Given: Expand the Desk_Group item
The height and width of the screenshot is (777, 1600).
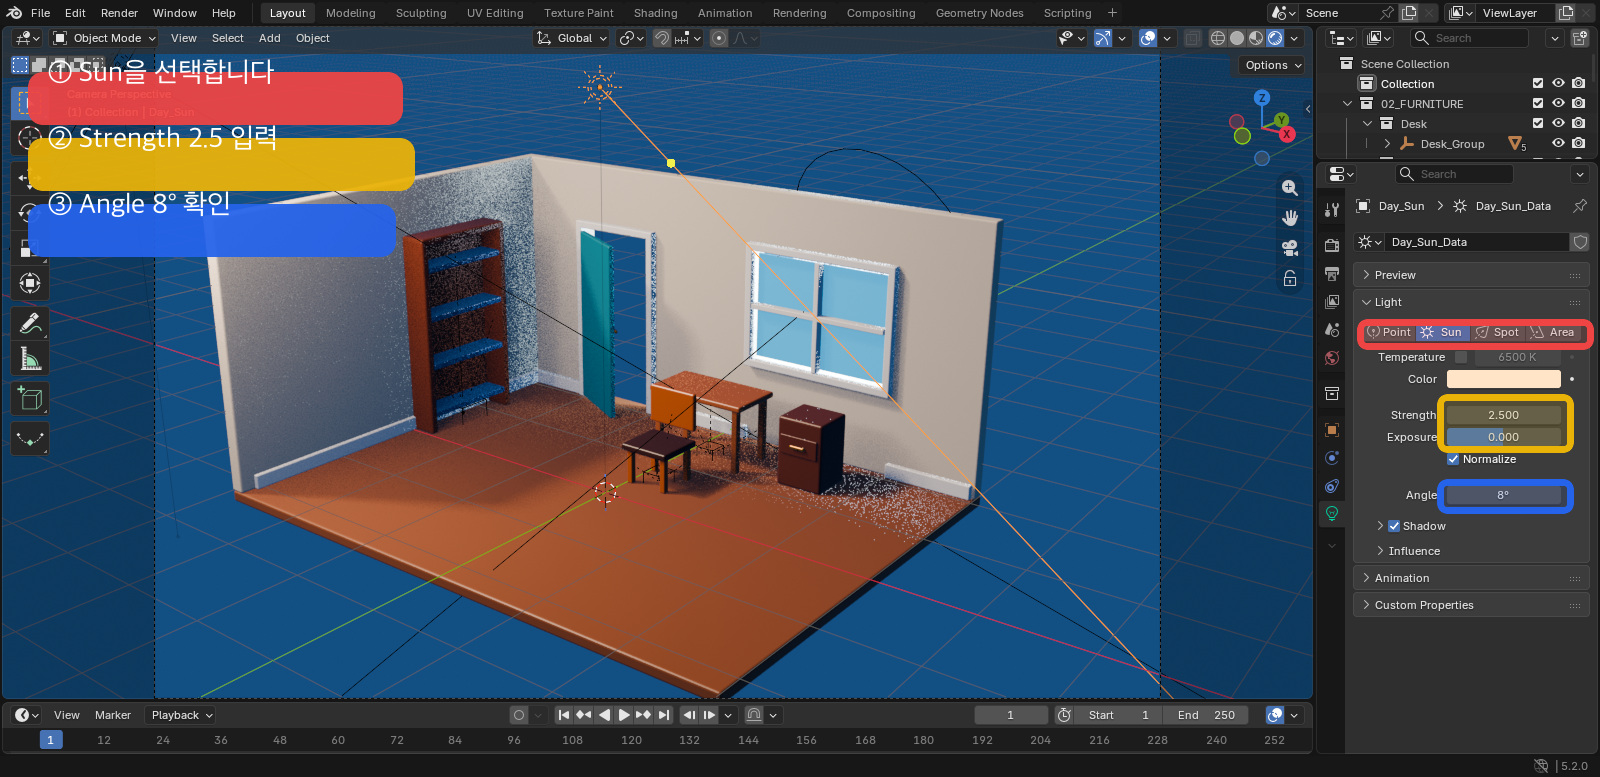Looking at the screenshot, I should 1387,143.
